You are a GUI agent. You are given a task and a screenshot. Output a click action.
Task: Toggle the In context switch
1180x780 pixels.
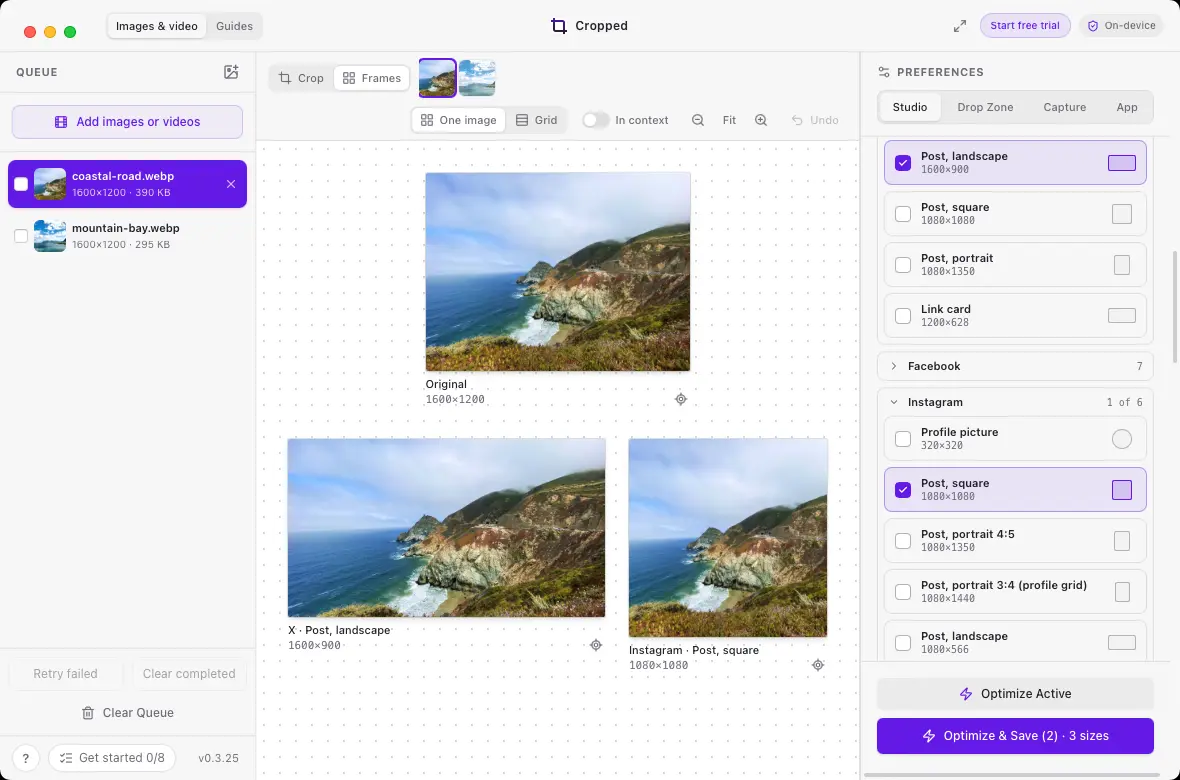point(595,120)
